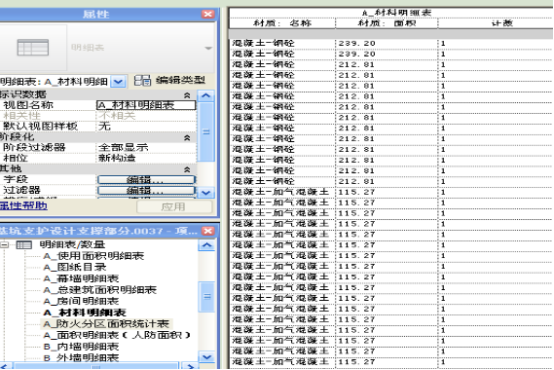Viewport: 554px width, 370px height.
Task: Open the 明细表: A_材料明细 instance dropdown
Action: click(x=118, y=82)
